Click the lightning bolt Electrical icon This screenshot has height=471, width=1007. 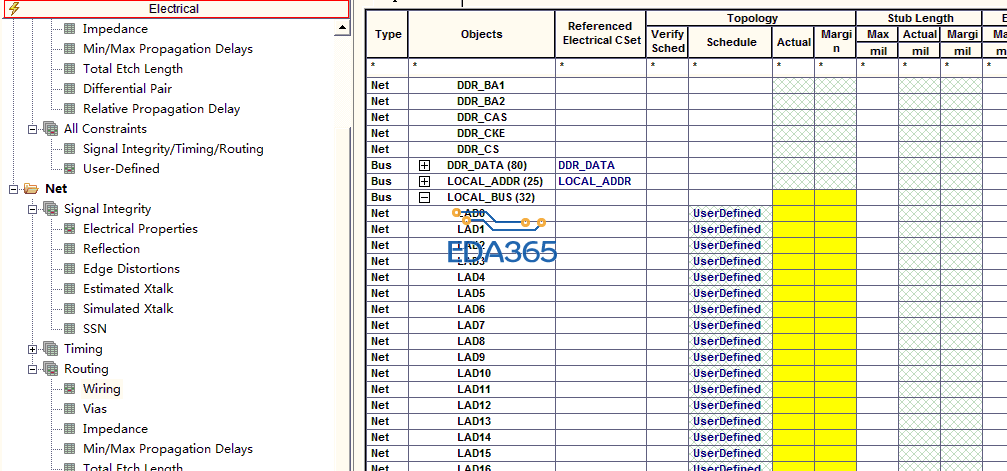click(x=14, y=8)
